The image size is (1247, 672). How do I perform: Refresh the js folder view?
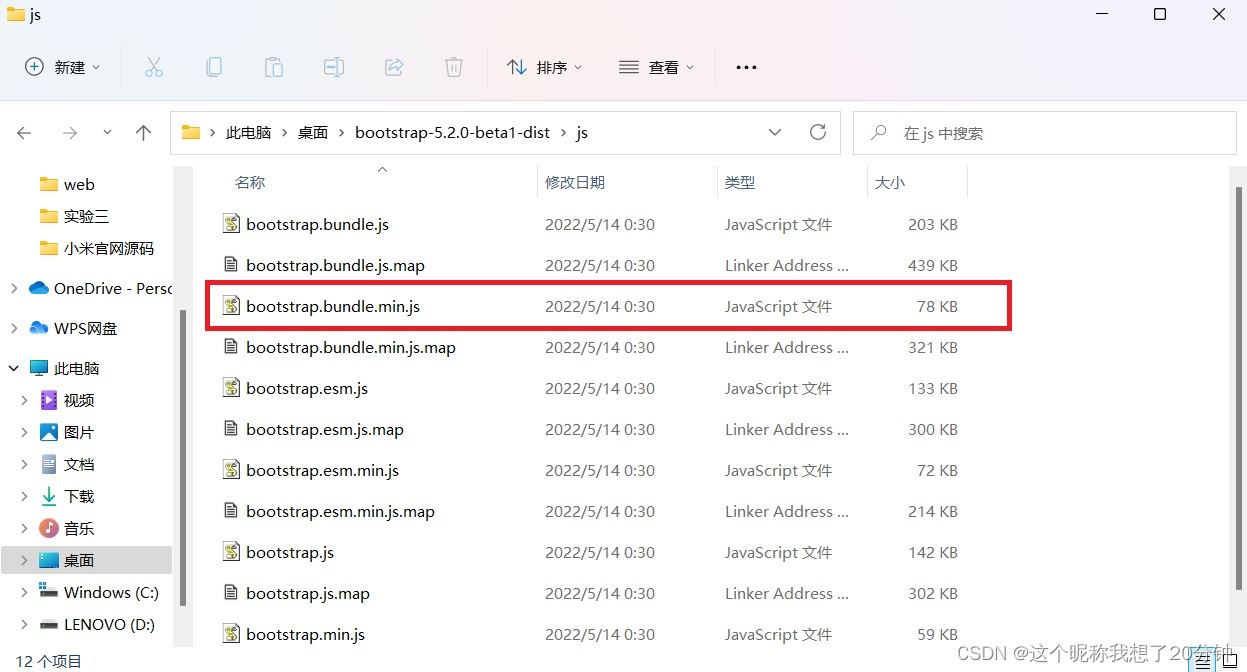818,131
